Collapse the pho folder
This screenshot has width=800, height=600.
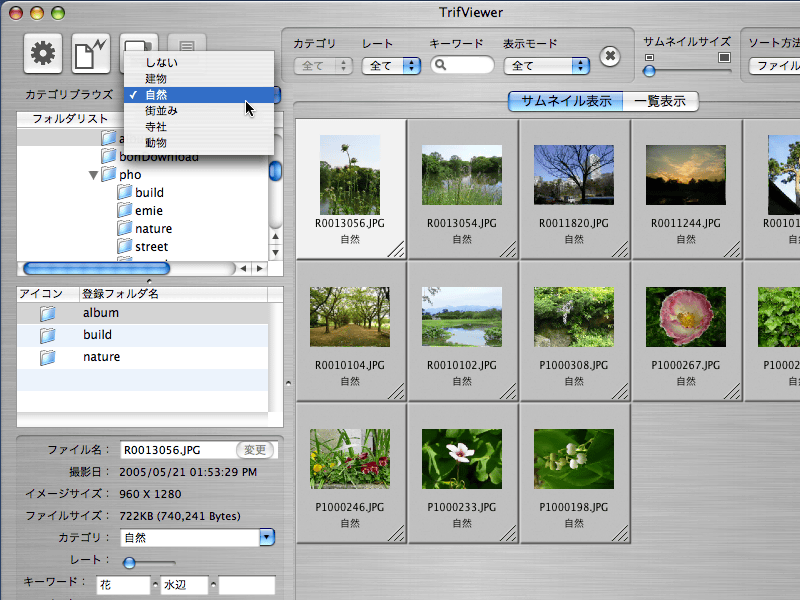click(x=93, y=175)
